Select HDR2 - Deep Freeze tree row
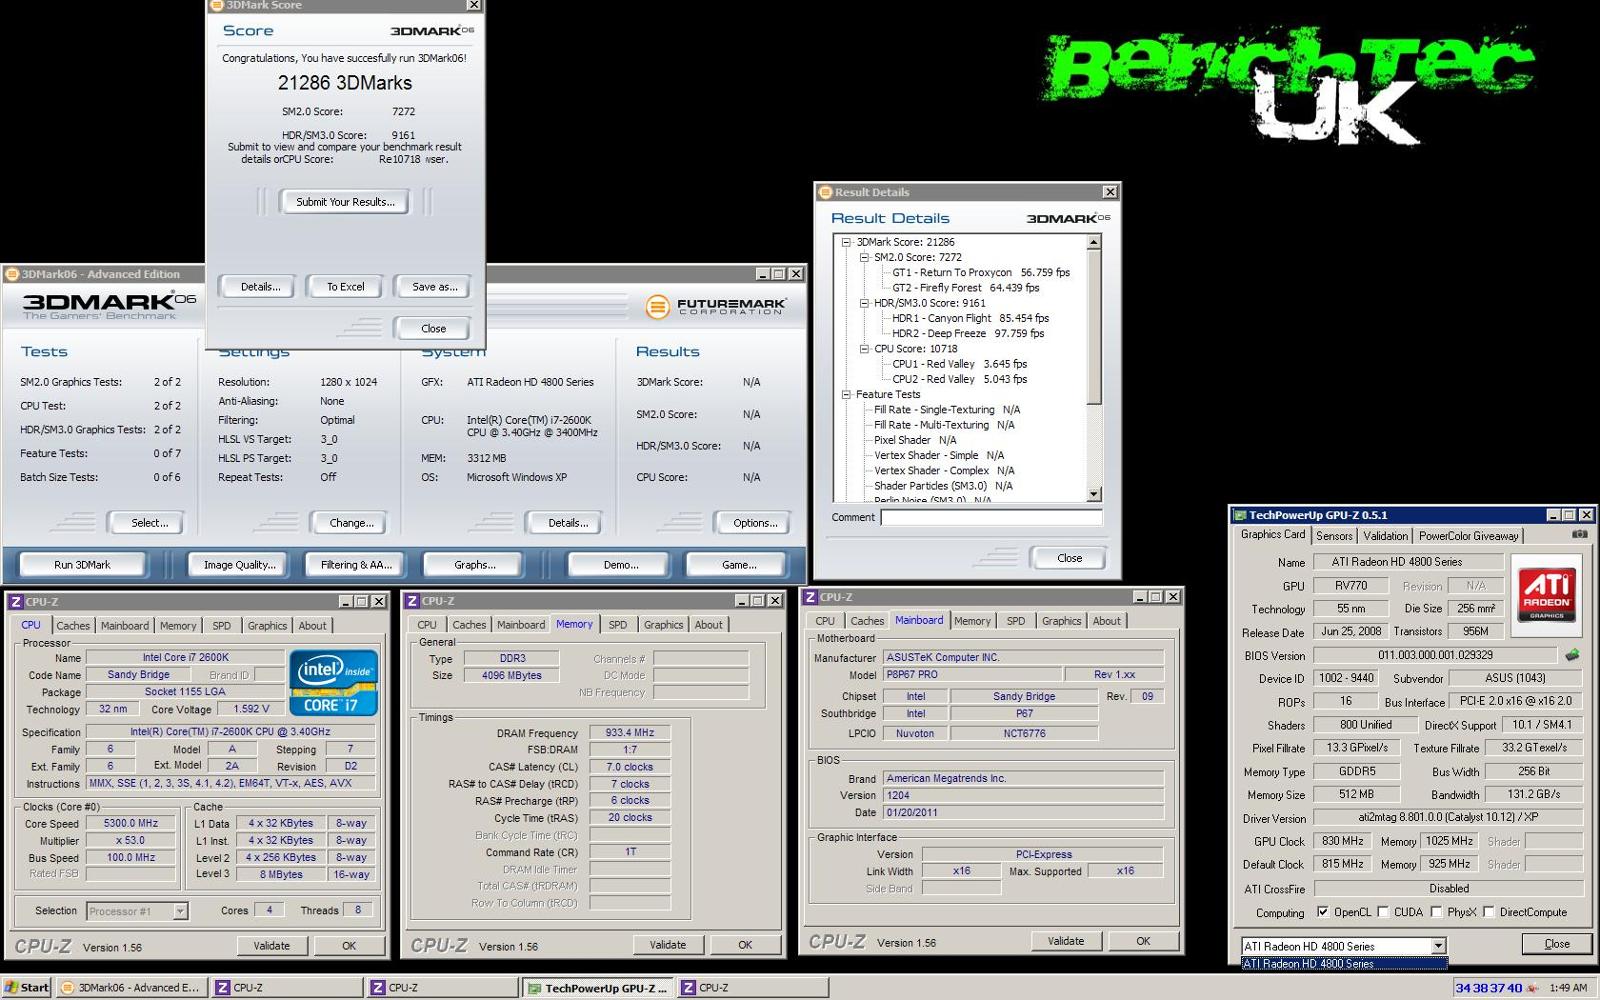Screen dimensions: 1600x1000 point(967,333)
